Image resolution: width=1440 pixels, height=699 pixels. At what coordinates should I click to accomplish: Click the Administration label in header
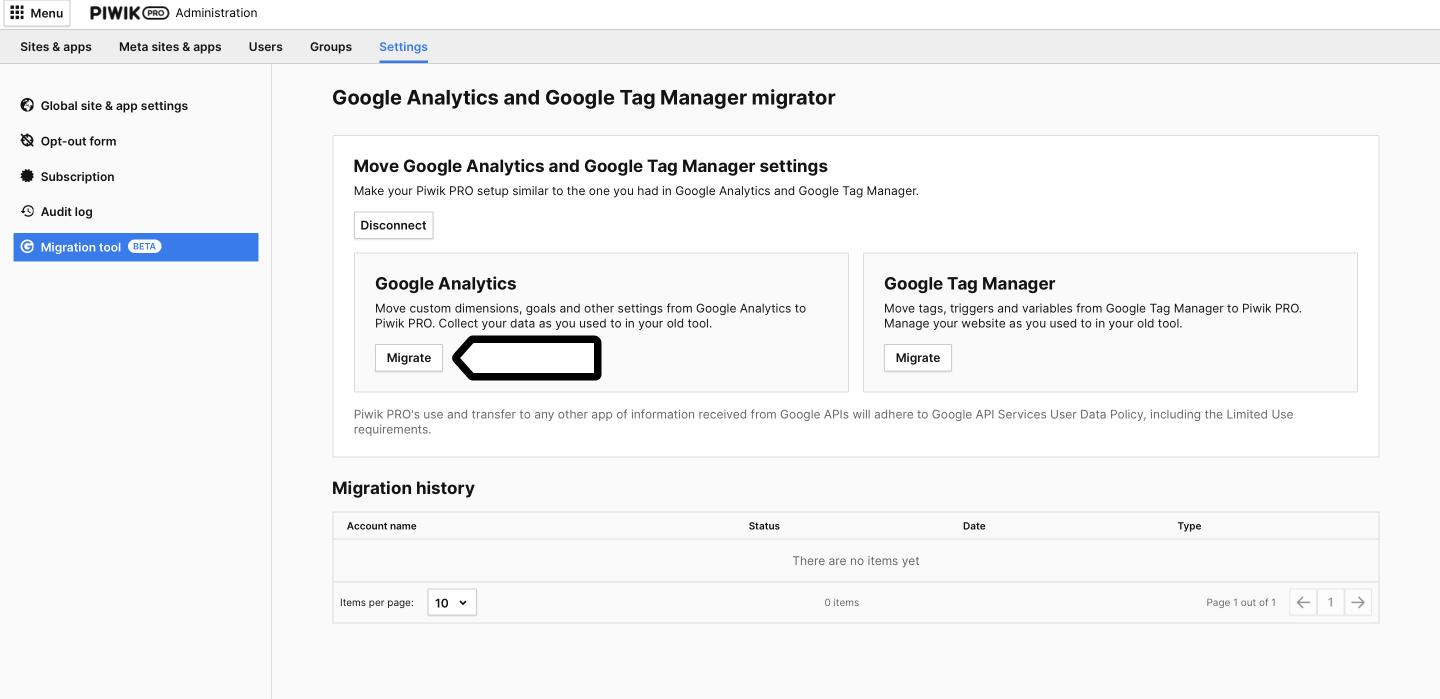coord(216,13)
